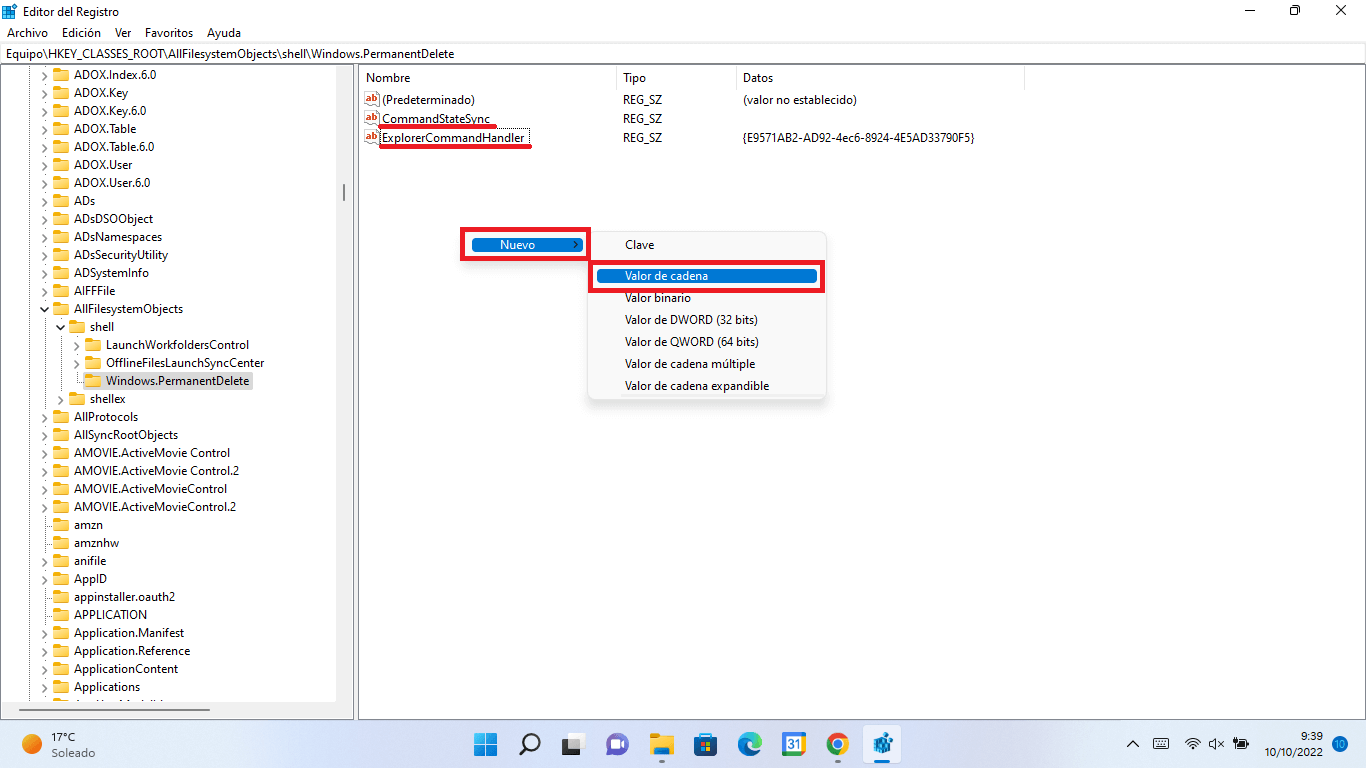Open File Explorer from the taskbar
The width and height of the screenshot is (1366, 768).
point(661,744)
